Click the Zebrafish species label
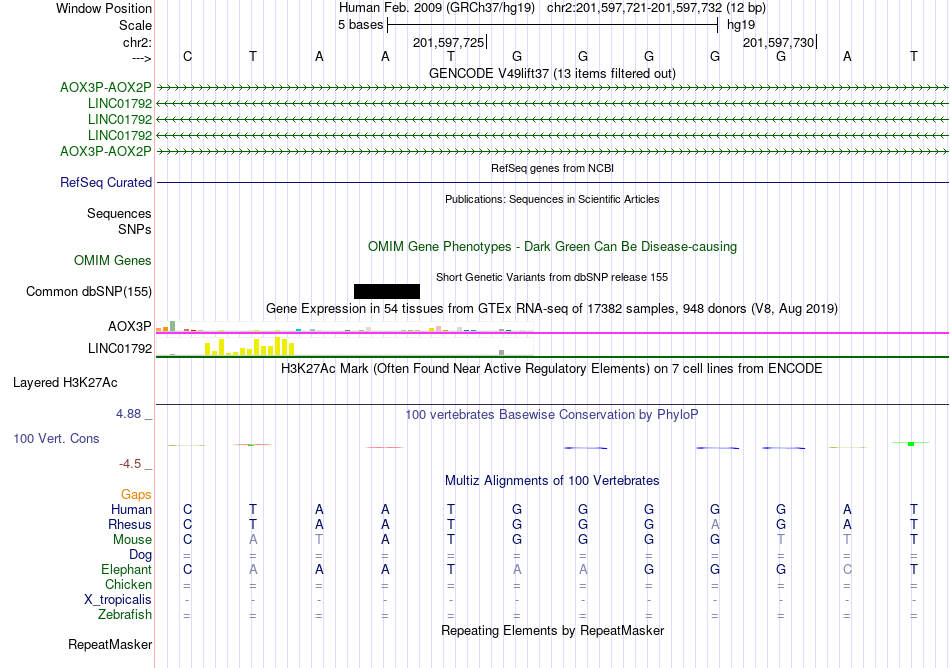The image size is (950, 668). [125, 614]
